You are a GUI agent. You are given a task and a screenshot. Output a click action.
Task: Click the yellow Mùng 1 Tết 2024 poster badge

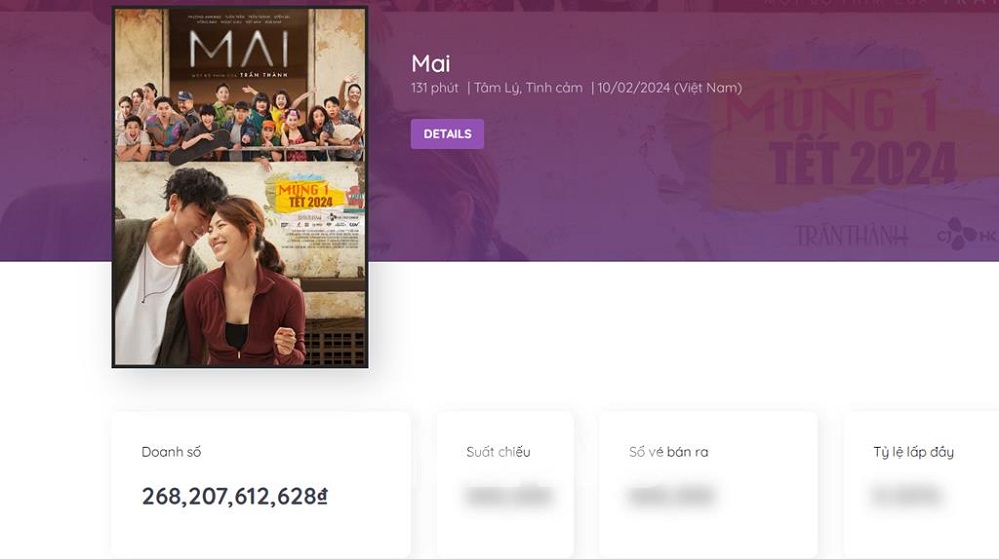[x=306, y=193]
